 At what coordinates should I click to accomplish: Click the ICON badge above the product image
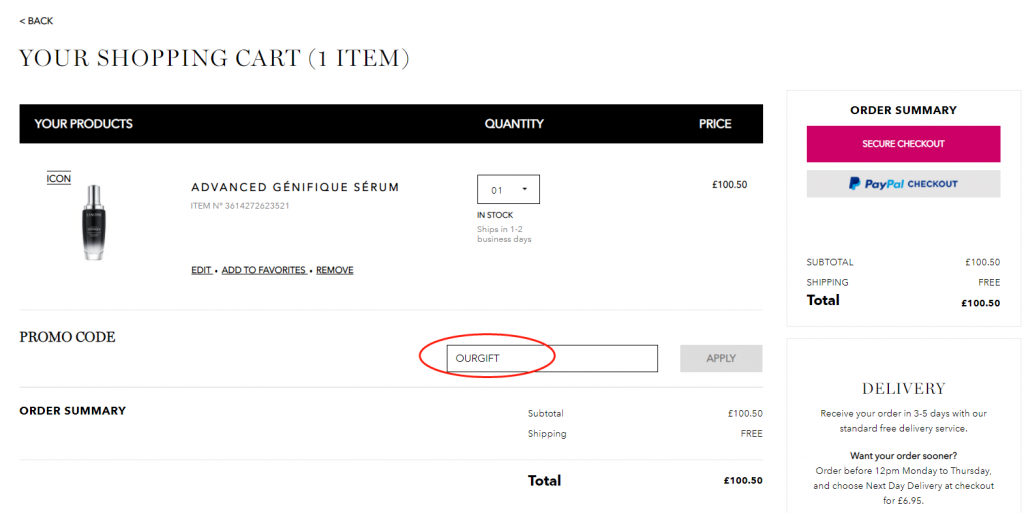pos(59,178)
